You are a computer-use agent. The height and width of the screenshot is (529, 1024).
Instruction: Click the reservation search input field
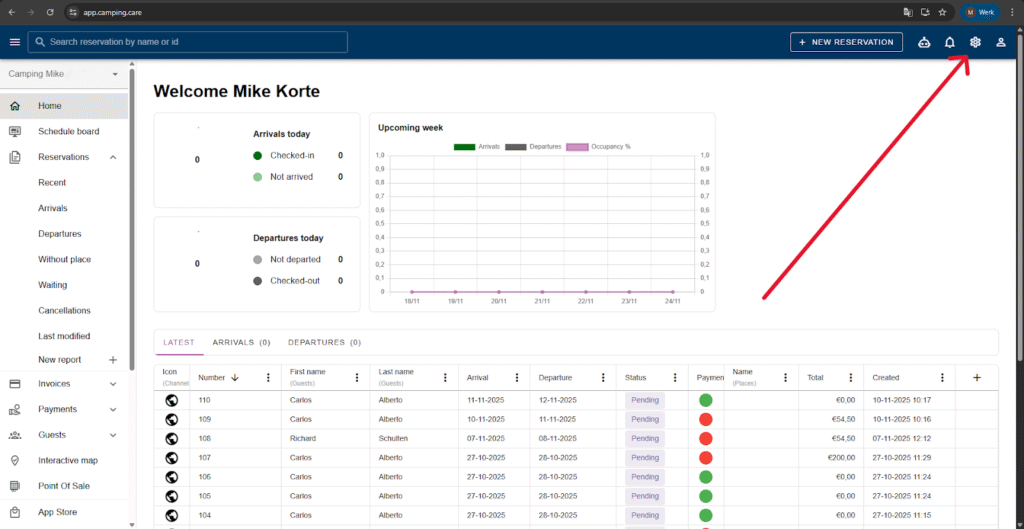coord(190,42)
